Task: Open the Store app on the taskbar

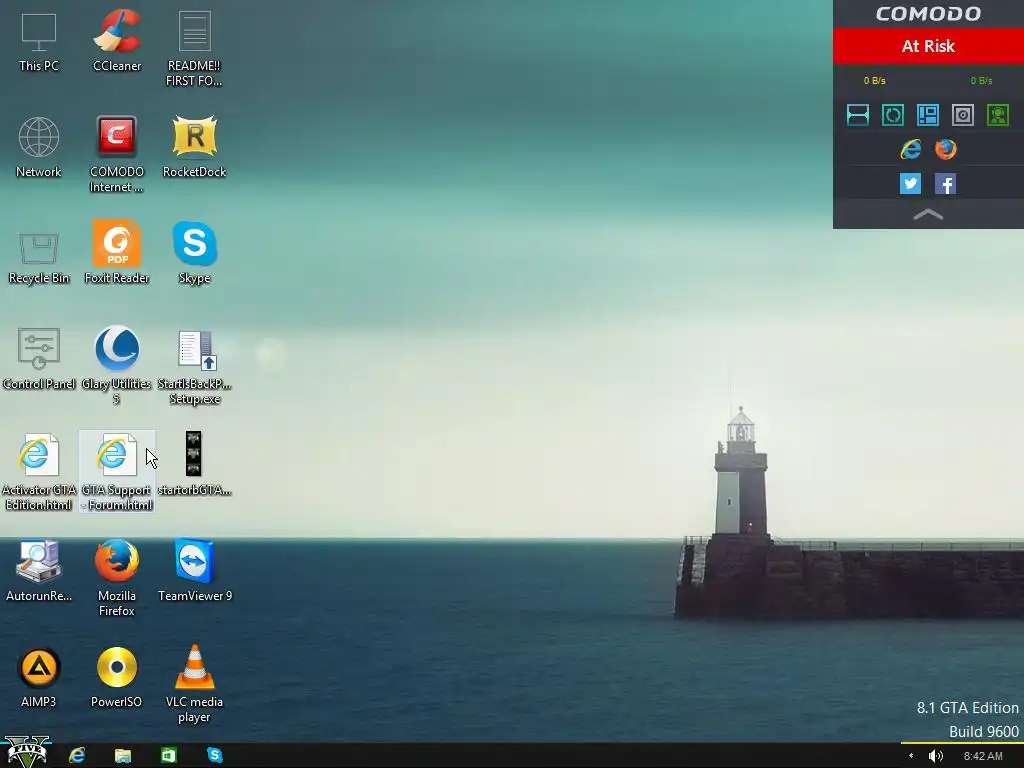Action: pos(168,756)
